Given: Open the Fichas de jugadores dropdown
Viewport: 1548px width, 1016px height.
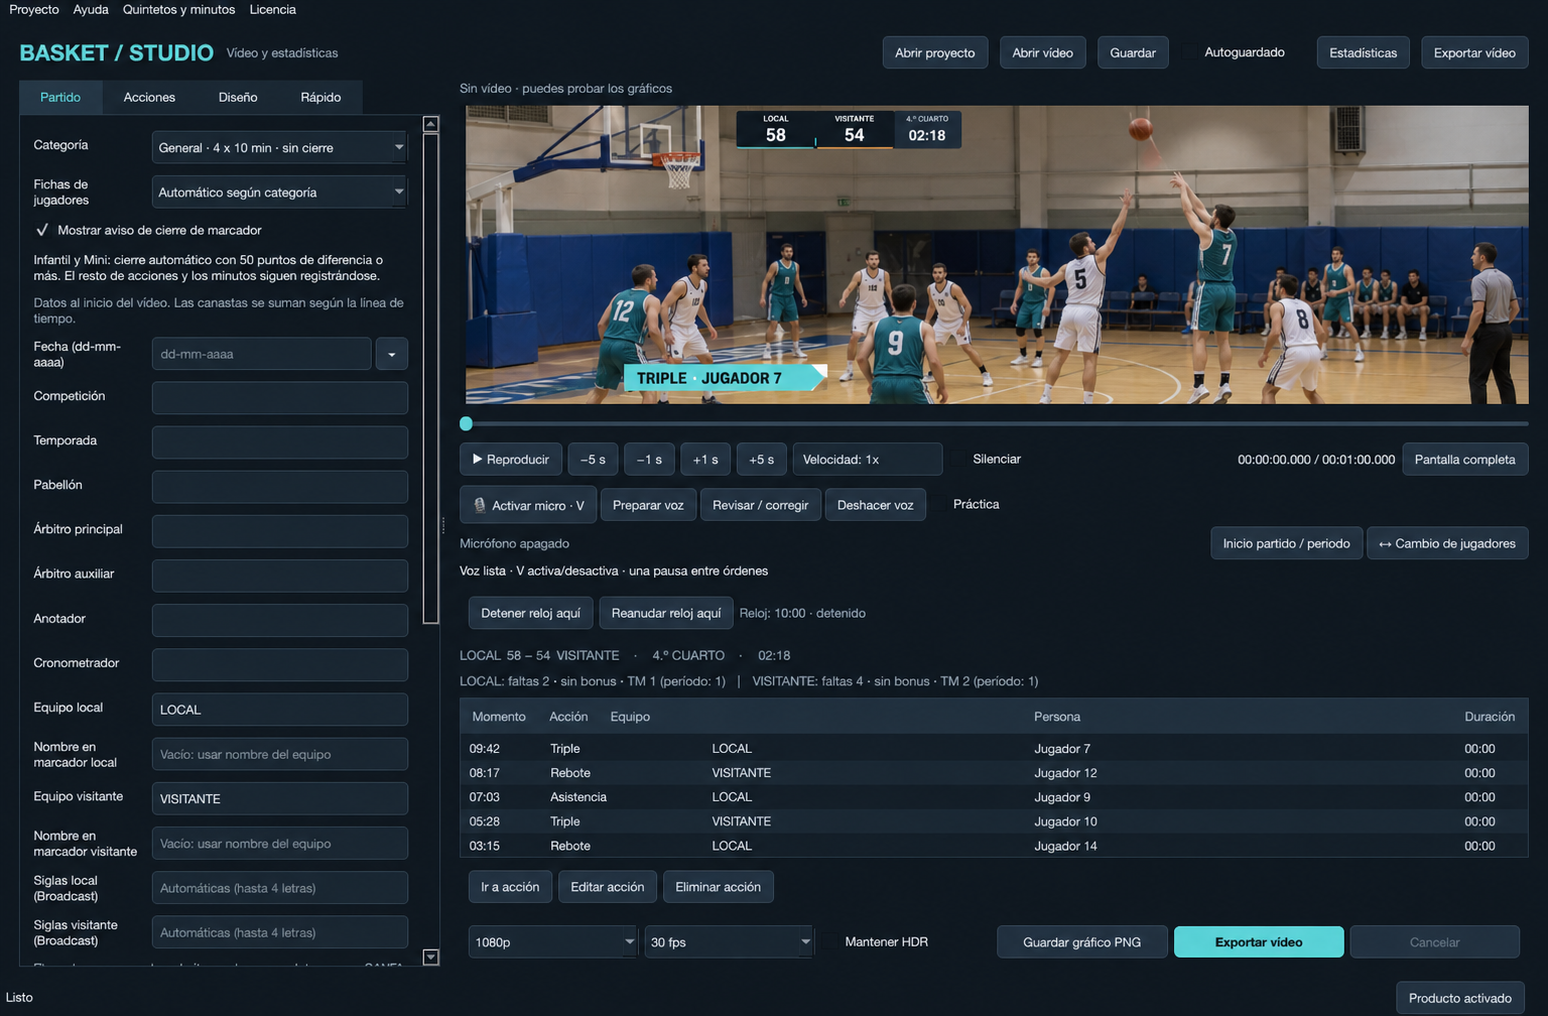Looking at the screenshot, I should point(279,192).
